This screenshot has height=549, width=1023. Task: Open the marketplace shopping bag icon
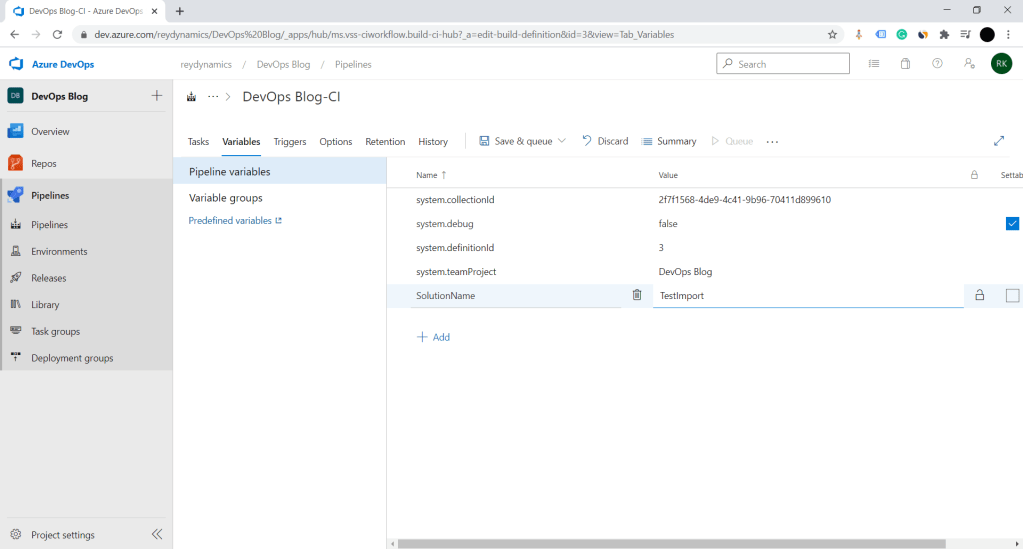coord(905,64)
